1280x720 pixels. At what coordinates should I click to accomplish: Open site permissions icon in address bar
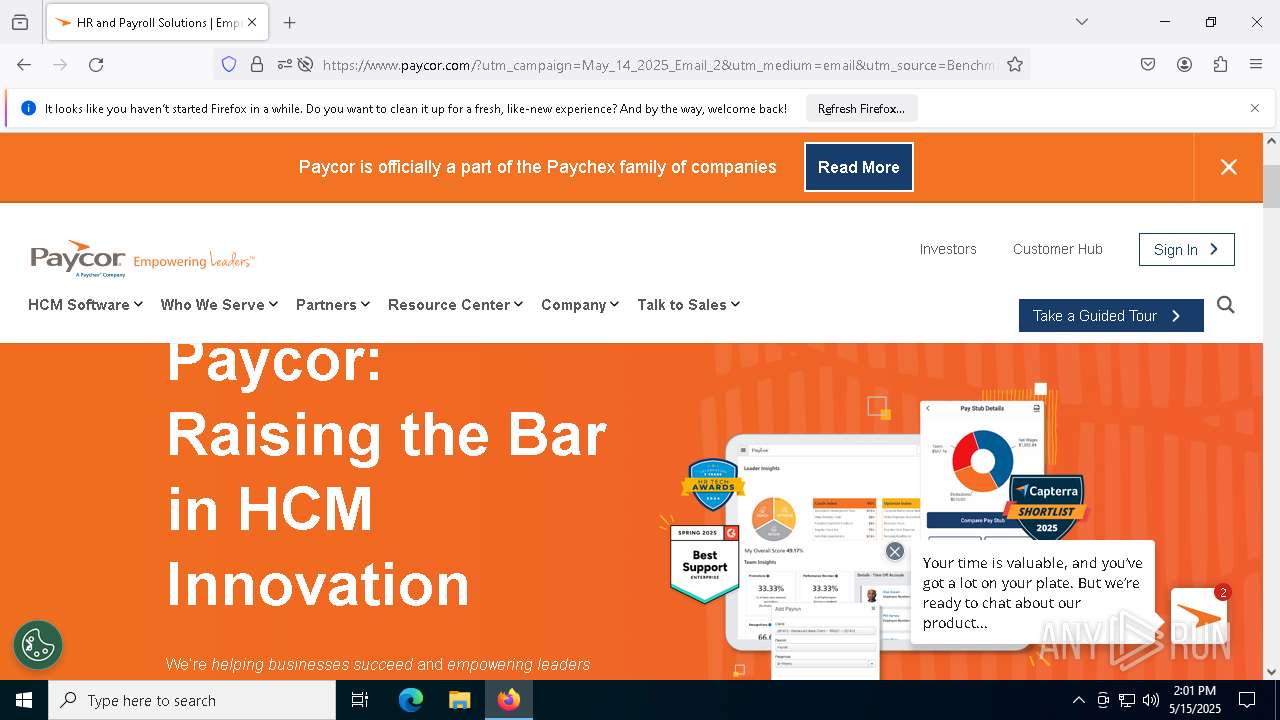[285, 64]
